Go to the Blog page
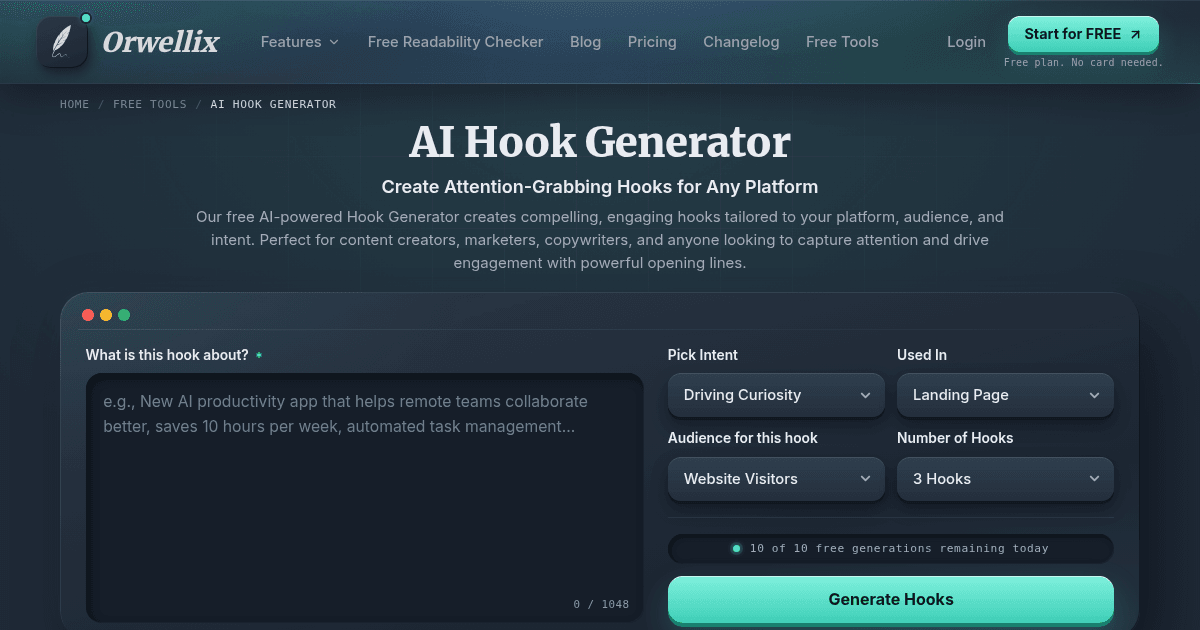Viewport: 1200px width, 630px height. pyautogui.click(x=585, y=42)
